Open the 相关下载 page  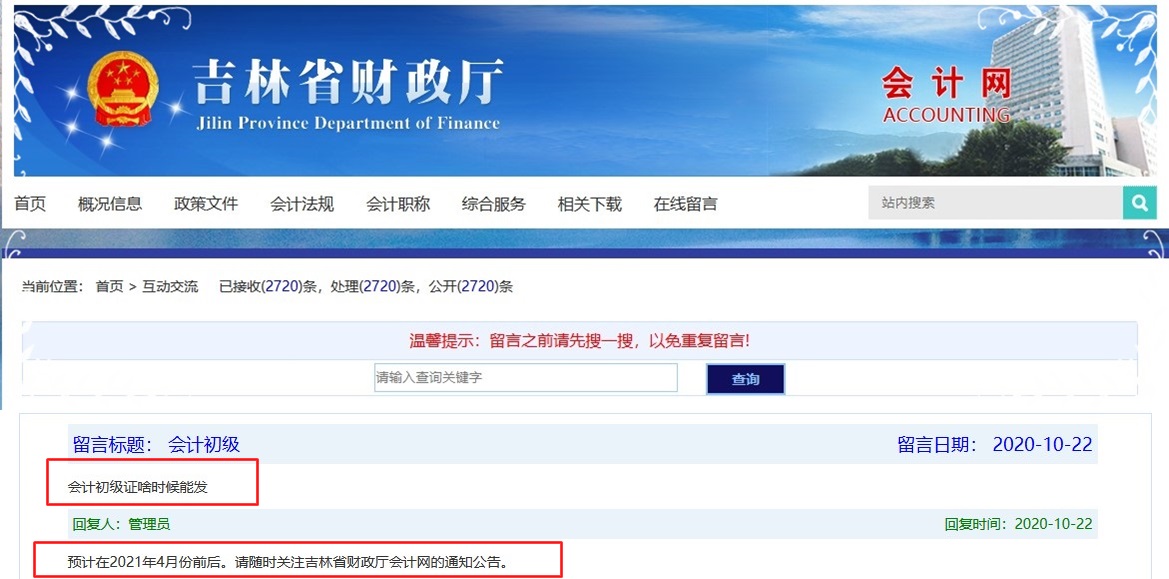(x=590, y=204)
